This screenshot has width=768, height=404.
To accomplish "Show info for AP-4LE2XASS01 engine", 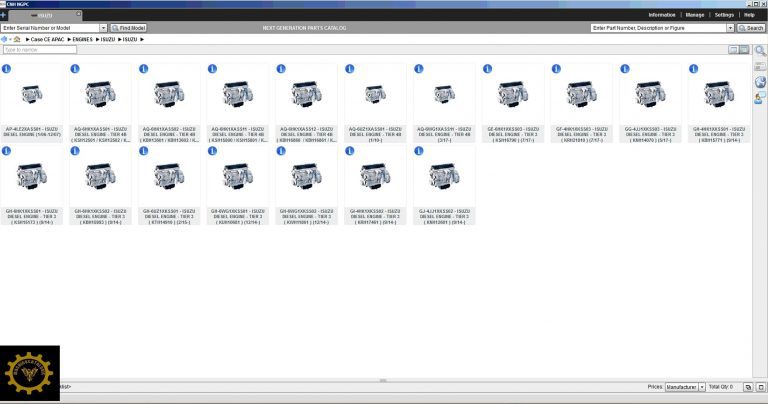I will (x=6, y=69).
